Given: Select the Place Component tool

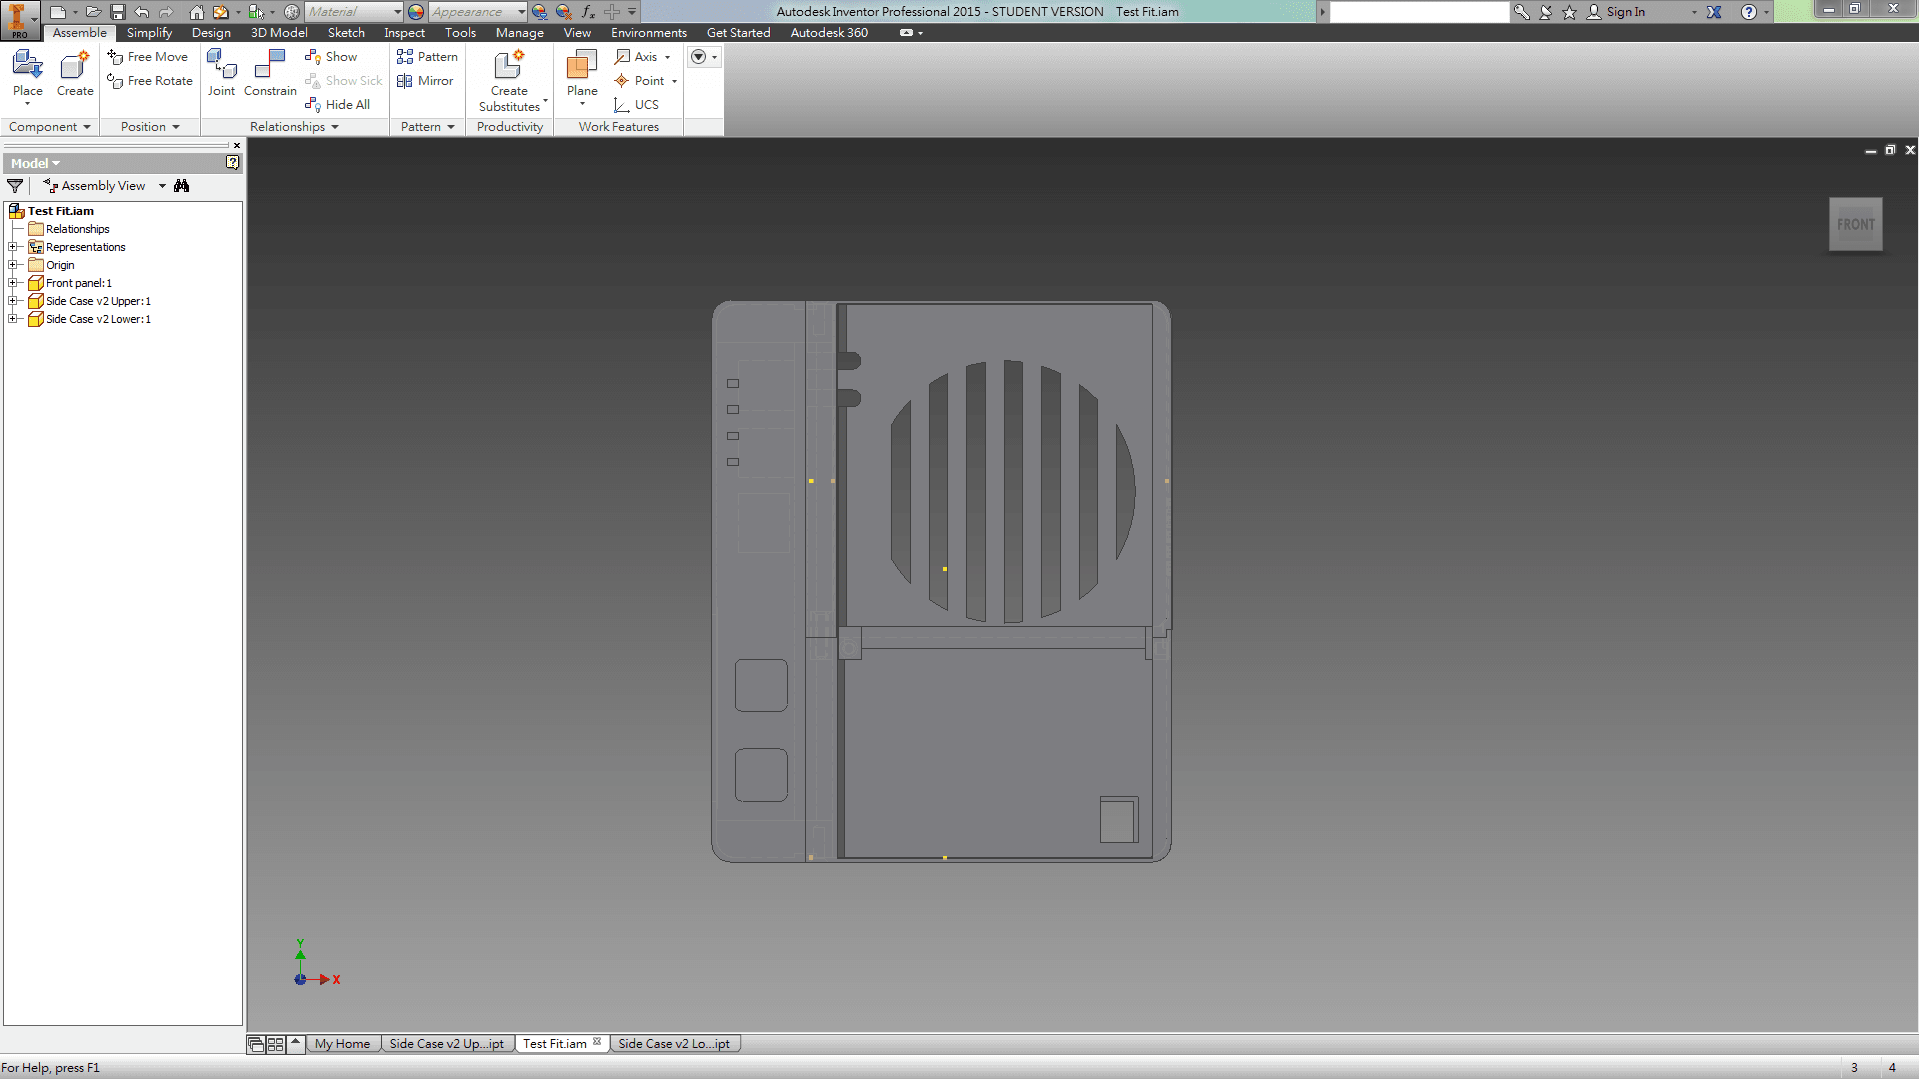Looking at the screenshot, I should 26,75.
